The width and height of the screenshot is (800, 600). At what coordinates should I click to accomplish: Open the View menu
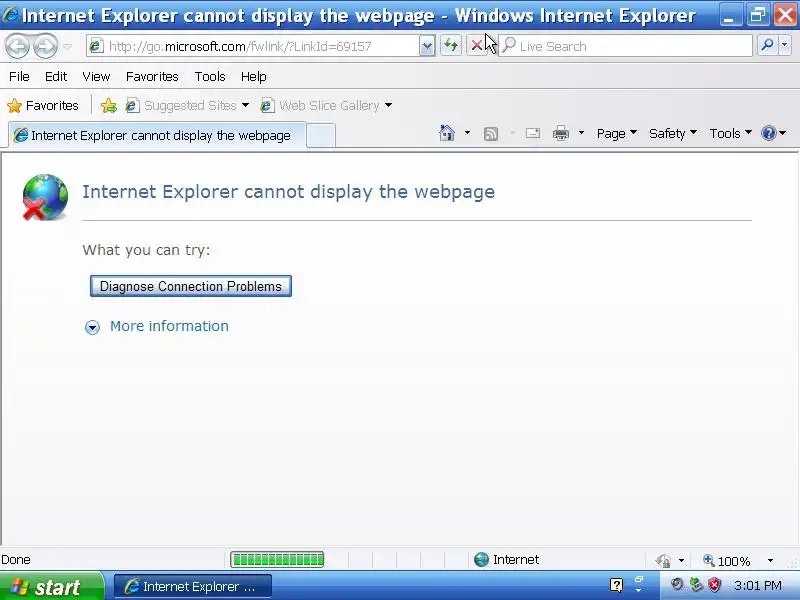96,77
